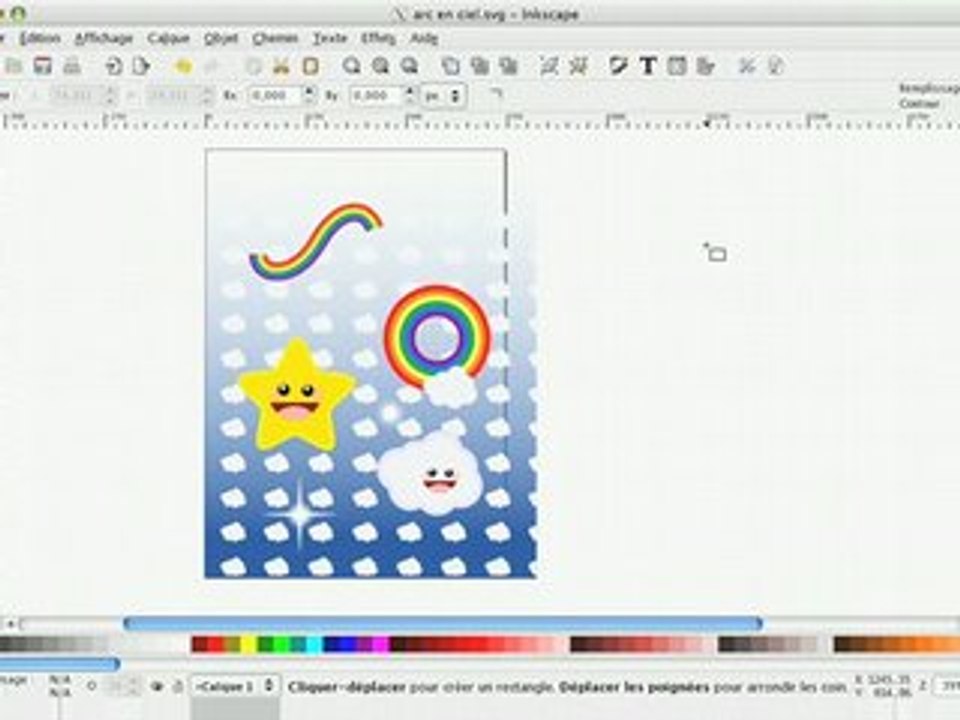This screenshot has width=960, height=720.
Task: Zoom to fit selection icon
Action: pos(351,66)
